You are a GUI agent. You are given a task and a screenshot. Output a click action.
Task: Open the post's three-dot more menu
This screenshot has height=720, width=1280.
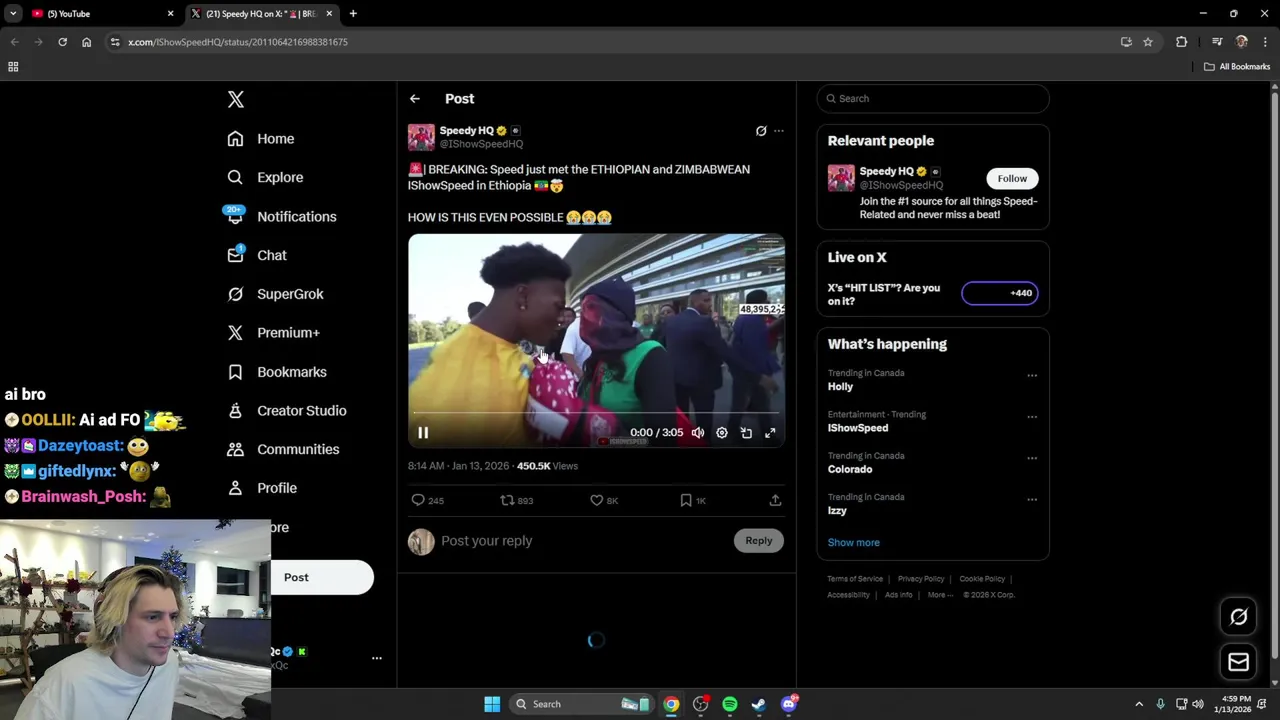coord(779,131)
